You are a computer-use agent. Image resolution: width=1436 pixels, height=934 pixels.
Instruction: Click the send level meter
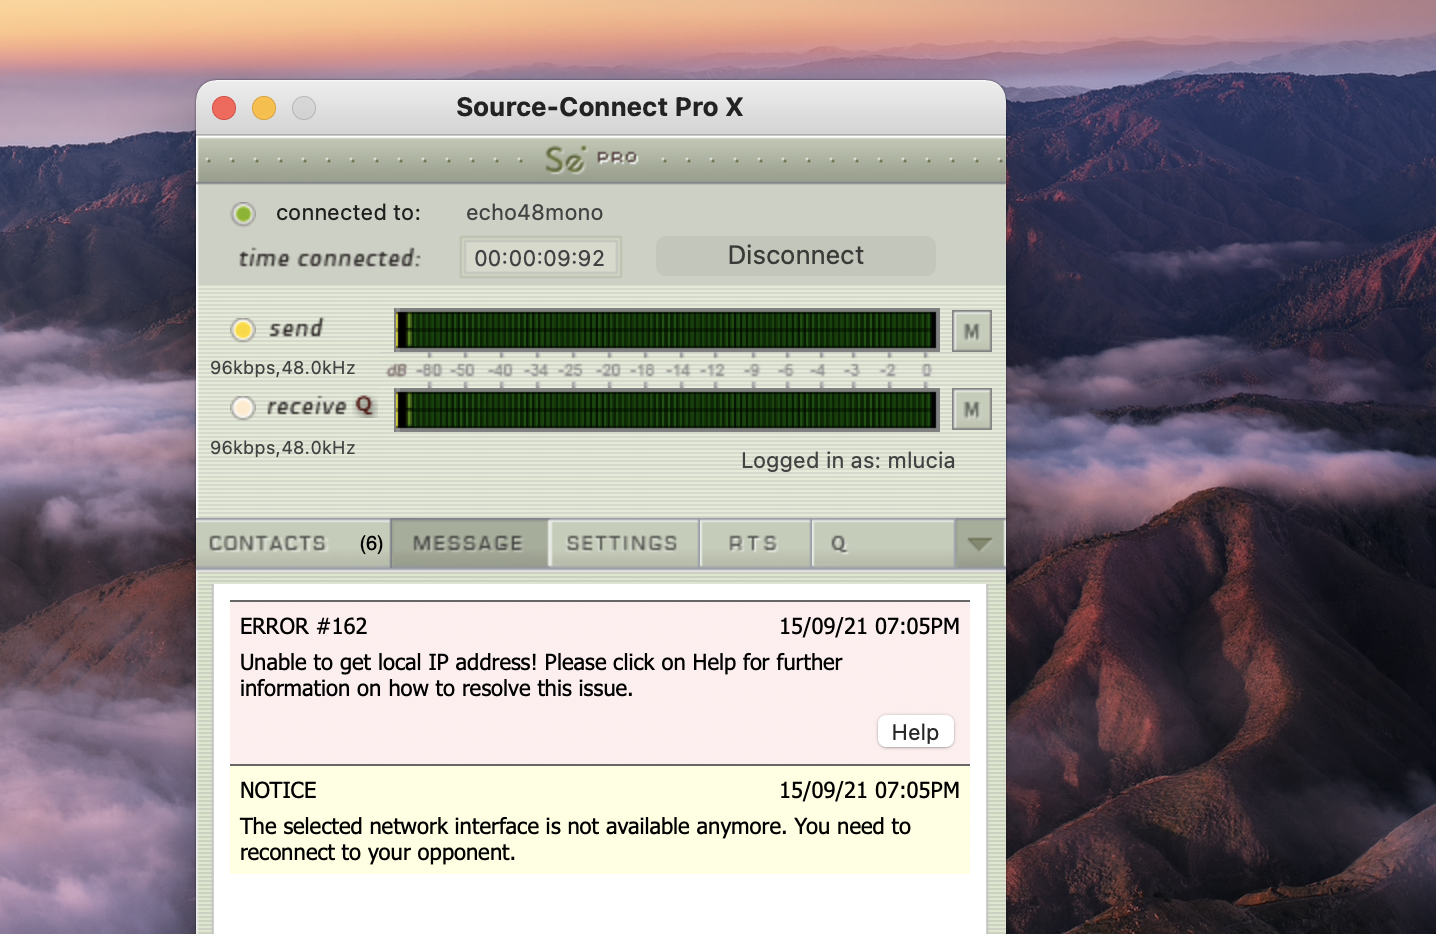tap(667, 330)
